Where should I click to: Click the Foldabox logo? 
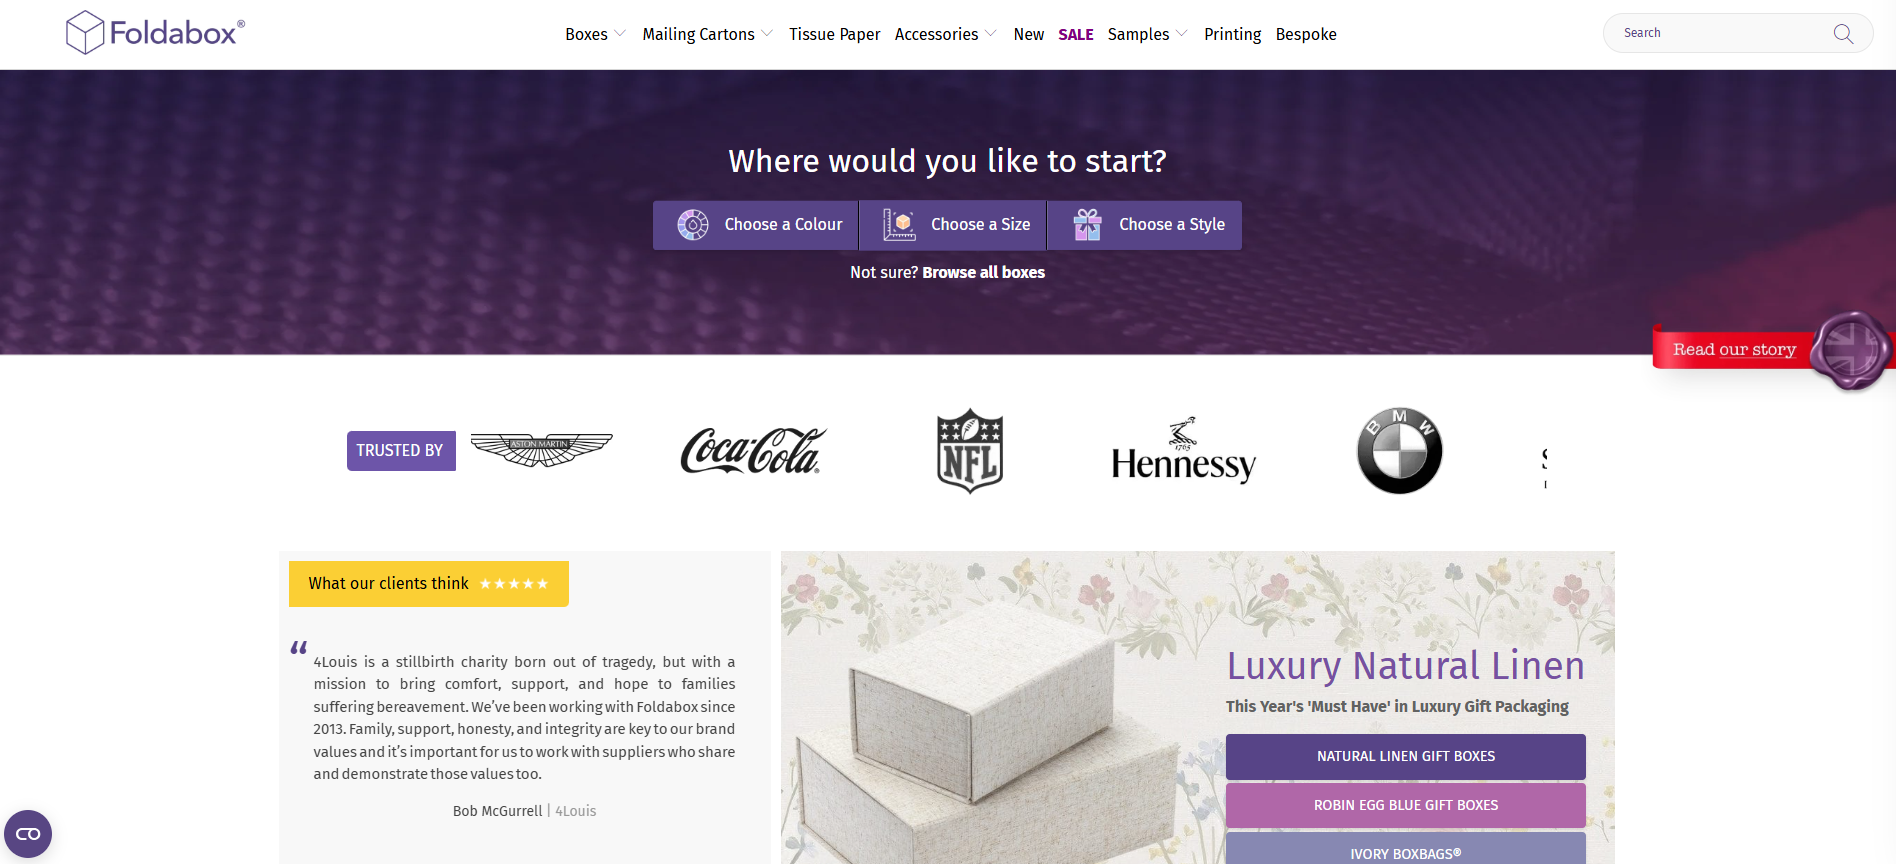point(155,33)
